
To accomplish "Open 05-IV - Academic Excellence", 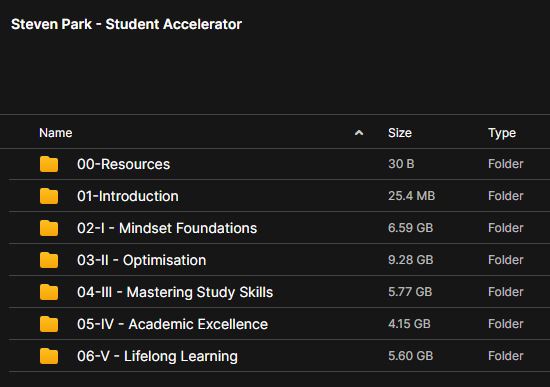I will [x=173, y=324].
